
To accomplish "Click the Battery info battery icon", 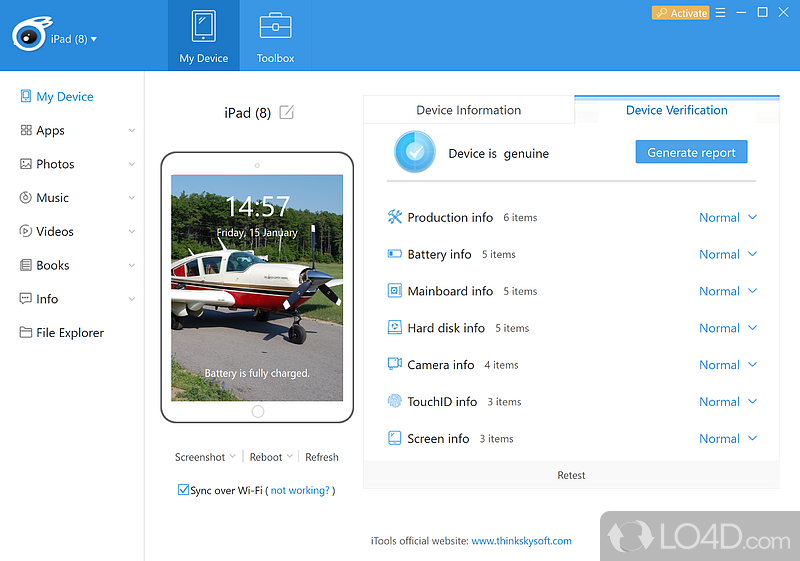I will (x=394, y=254).
